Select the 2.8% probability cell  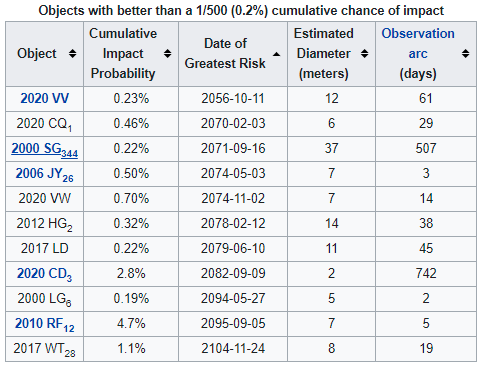(131, 274)
